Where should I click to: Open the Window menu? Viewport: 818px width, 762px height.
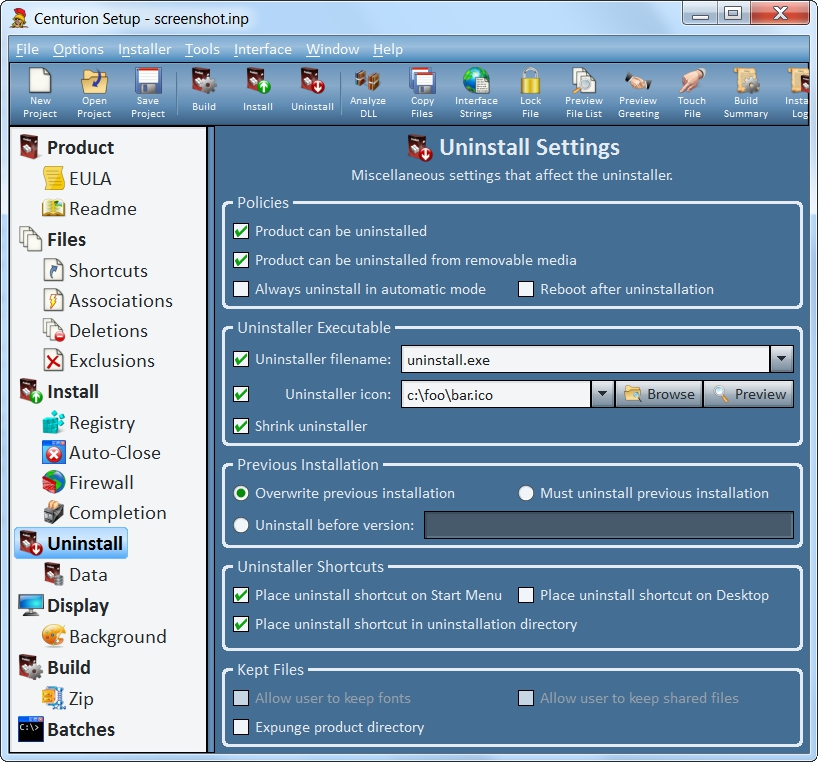332,49
